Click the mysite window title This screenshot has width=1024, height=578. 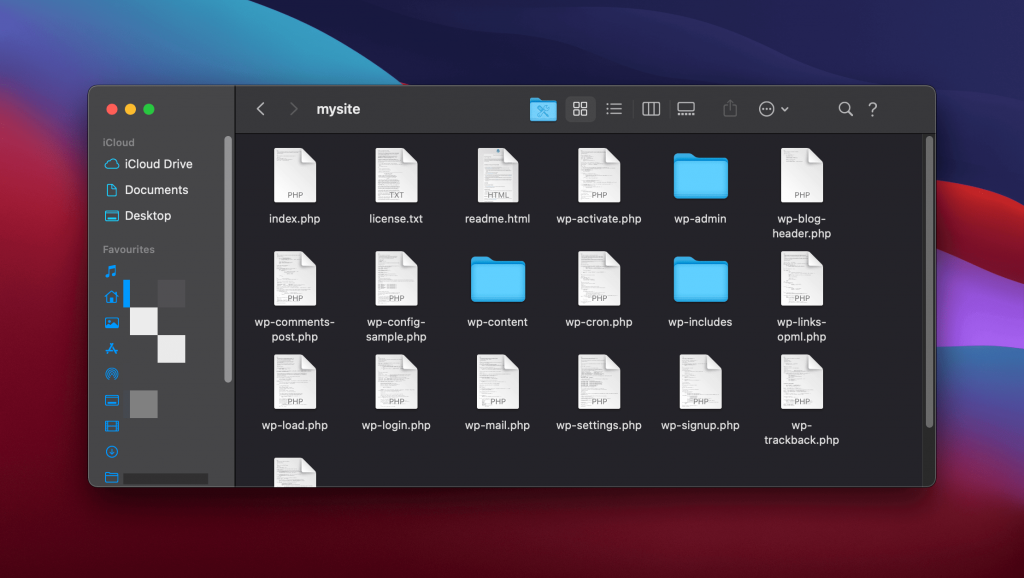338,109
